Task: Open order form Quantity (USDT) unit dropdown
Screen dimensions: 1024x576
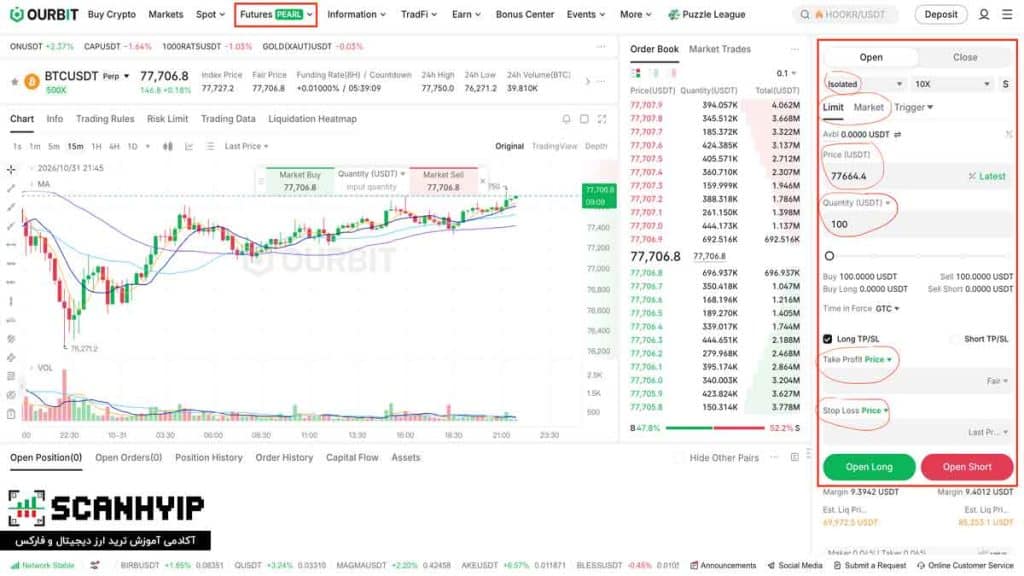Action: coord(856,203)
